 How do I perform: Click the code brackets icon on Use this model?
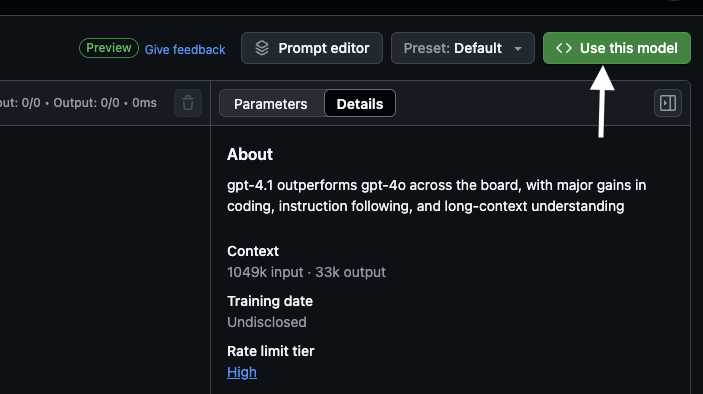(x=564, y=48)
